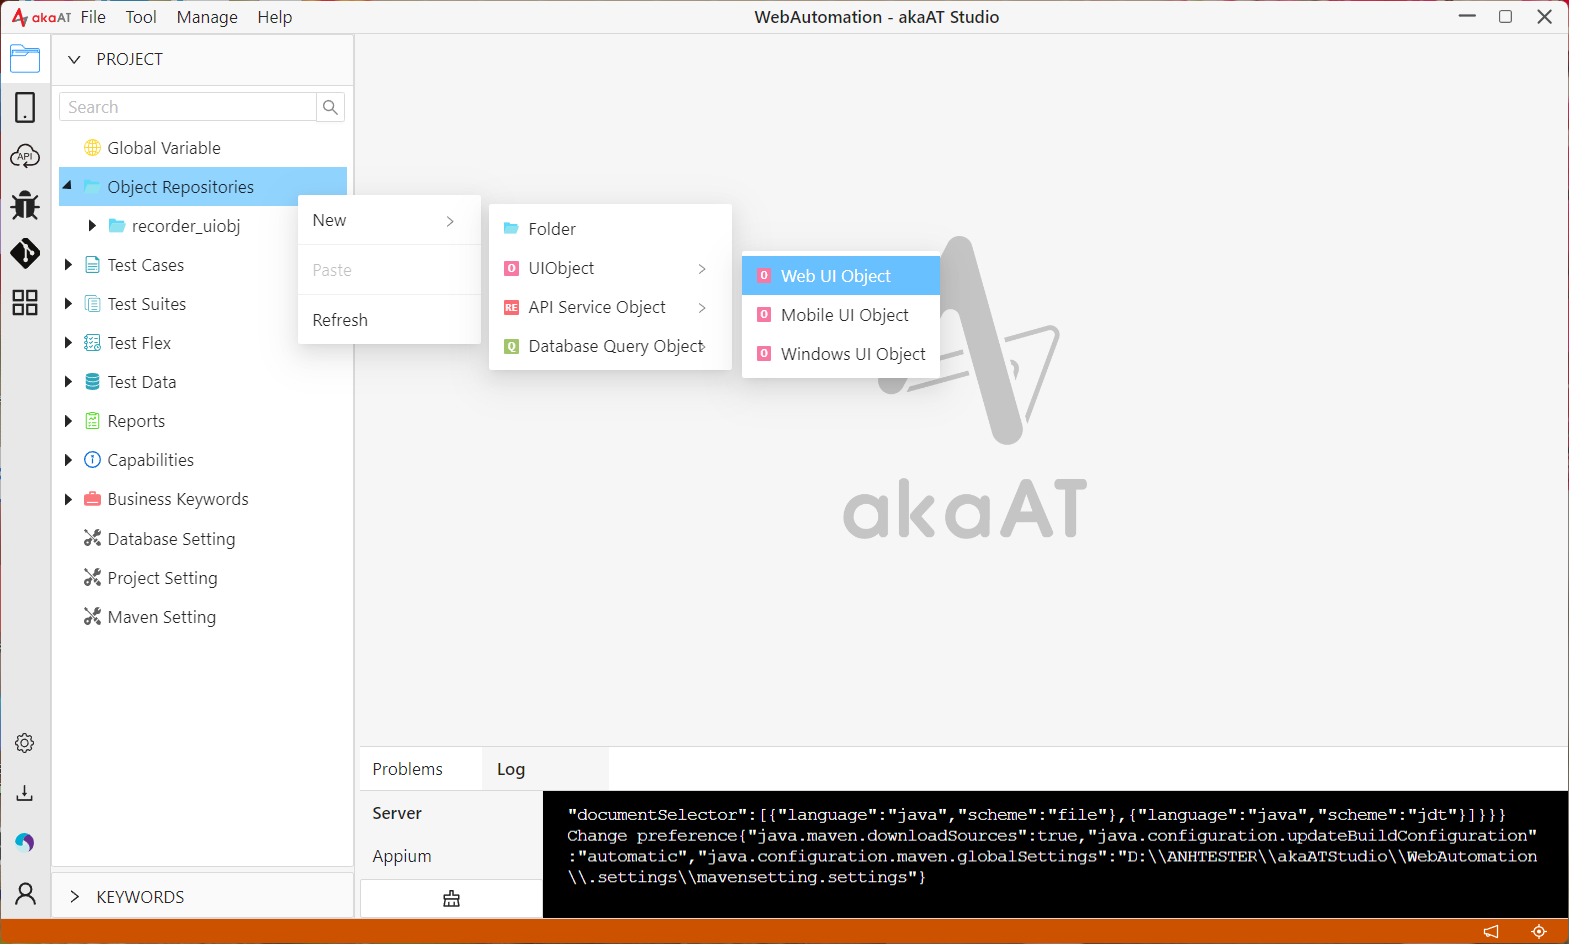Select Test Suites text label
The height and width of the screenshot is (944, 1569).
[x=147, y=304]
